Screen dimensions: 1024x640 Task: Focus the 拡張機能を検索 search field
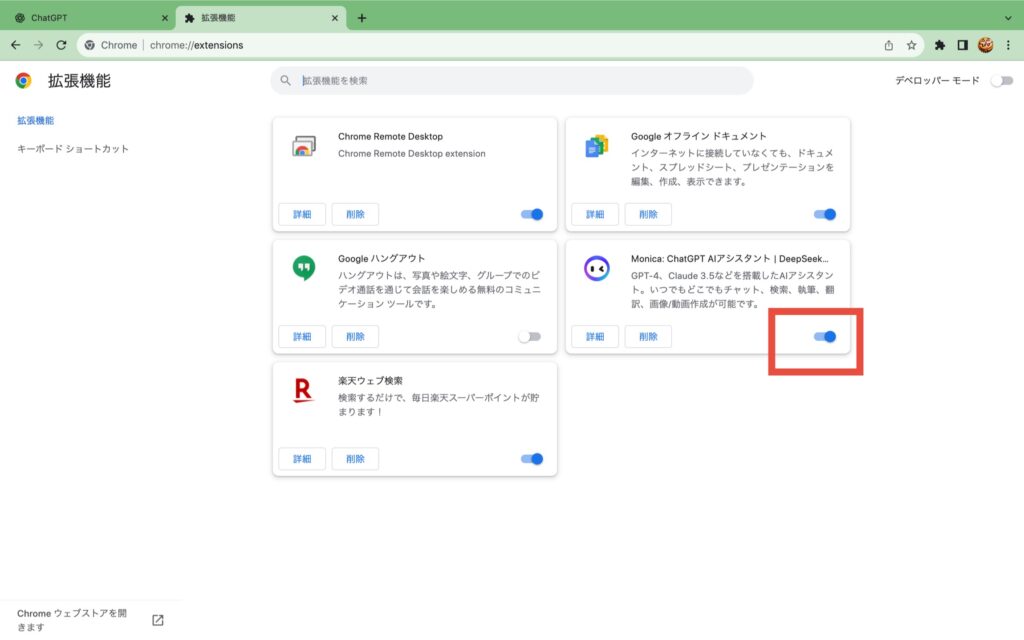(512, 80)
